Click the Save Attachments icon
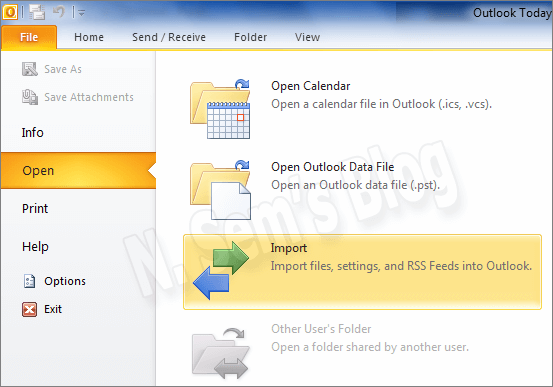553x387 pixels. 30,97
